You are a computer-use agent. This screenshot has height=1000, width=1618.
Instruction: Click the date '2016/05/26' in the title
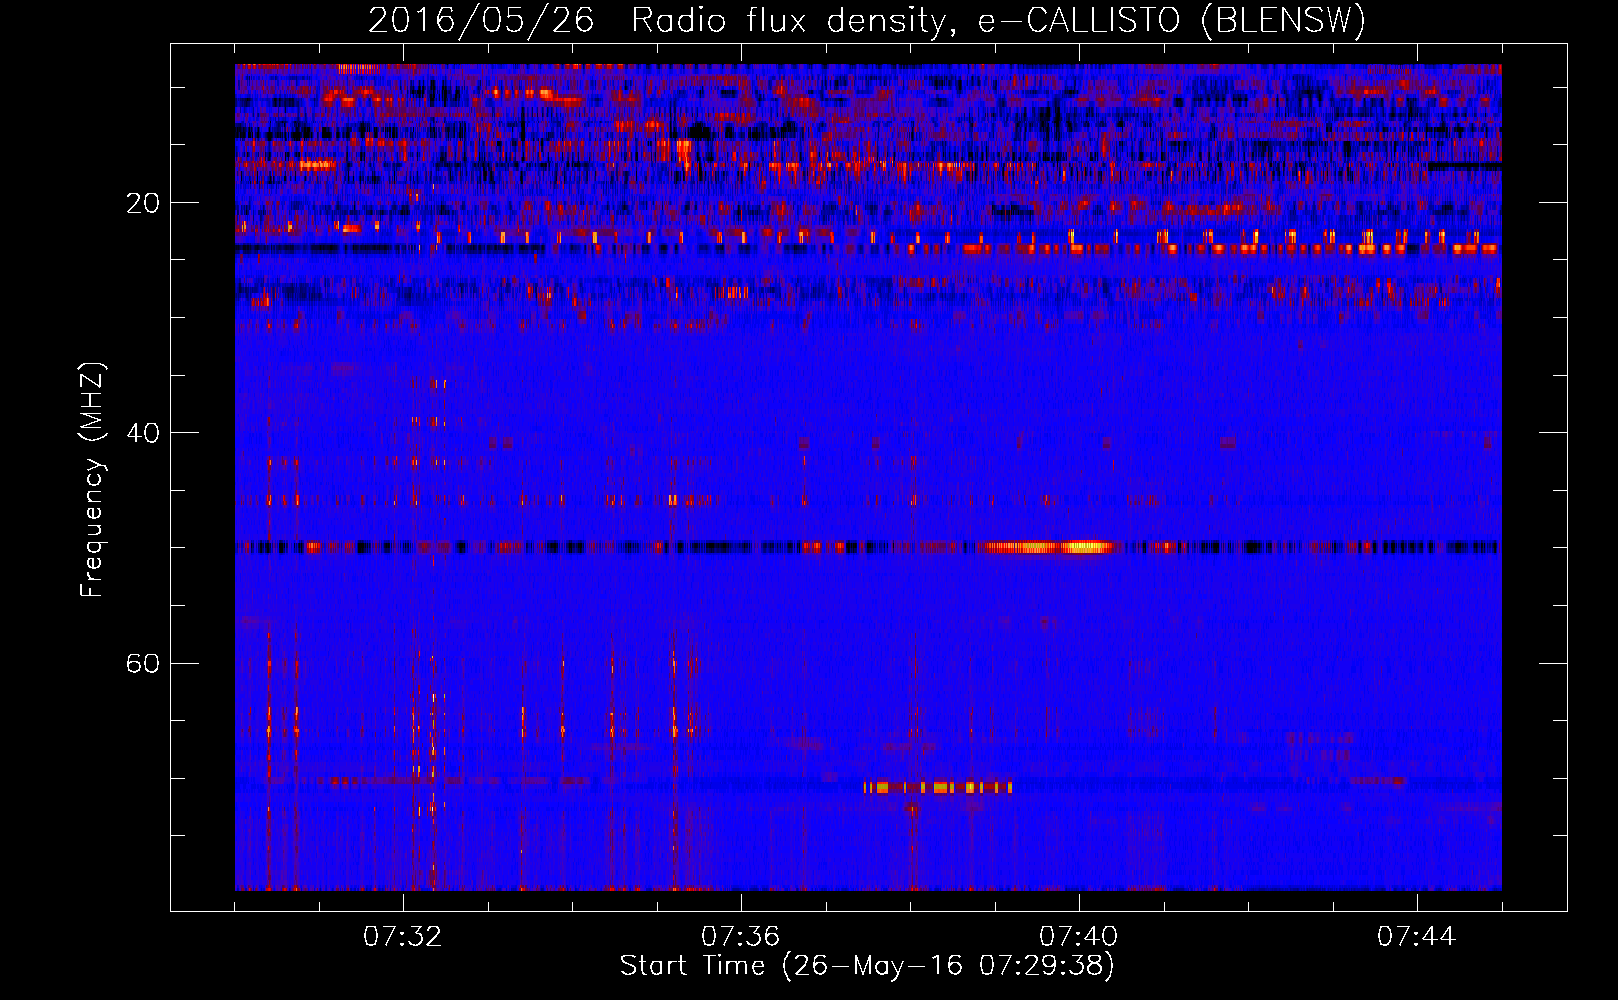point(481,21)
